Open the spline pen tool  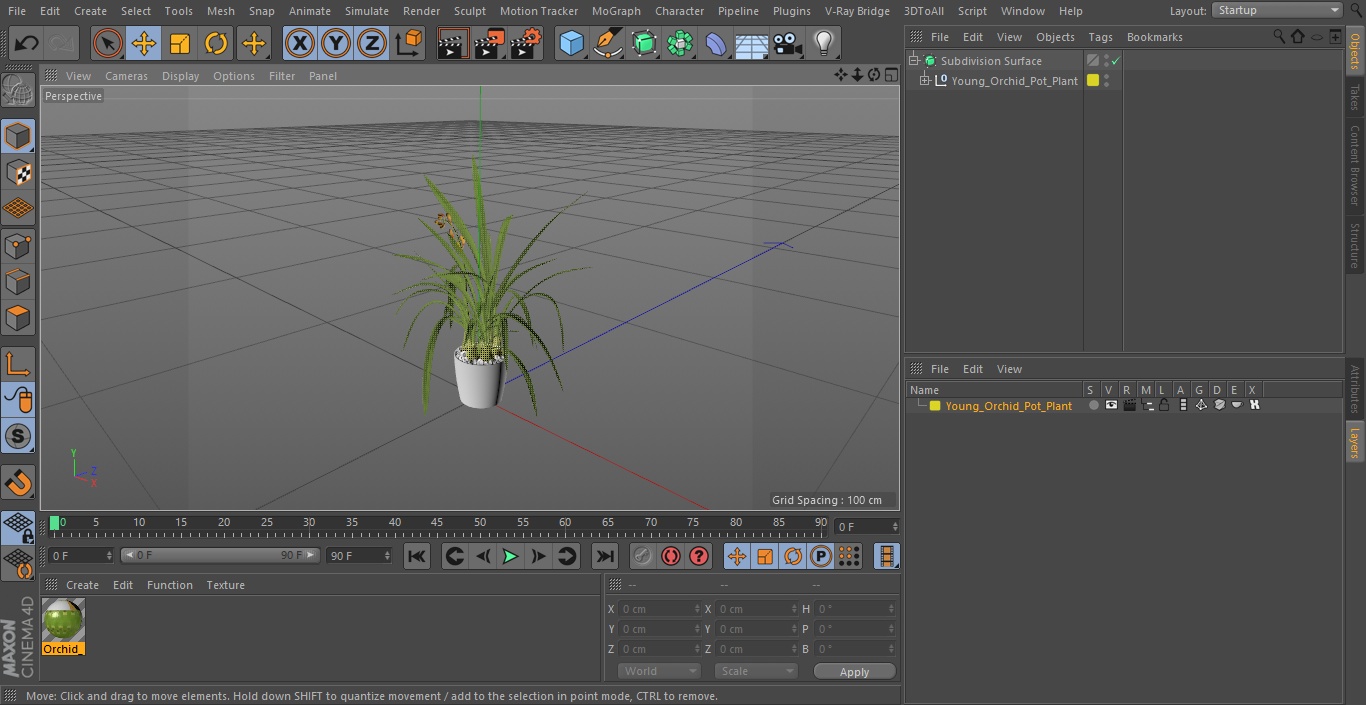(x=607, y=43)
